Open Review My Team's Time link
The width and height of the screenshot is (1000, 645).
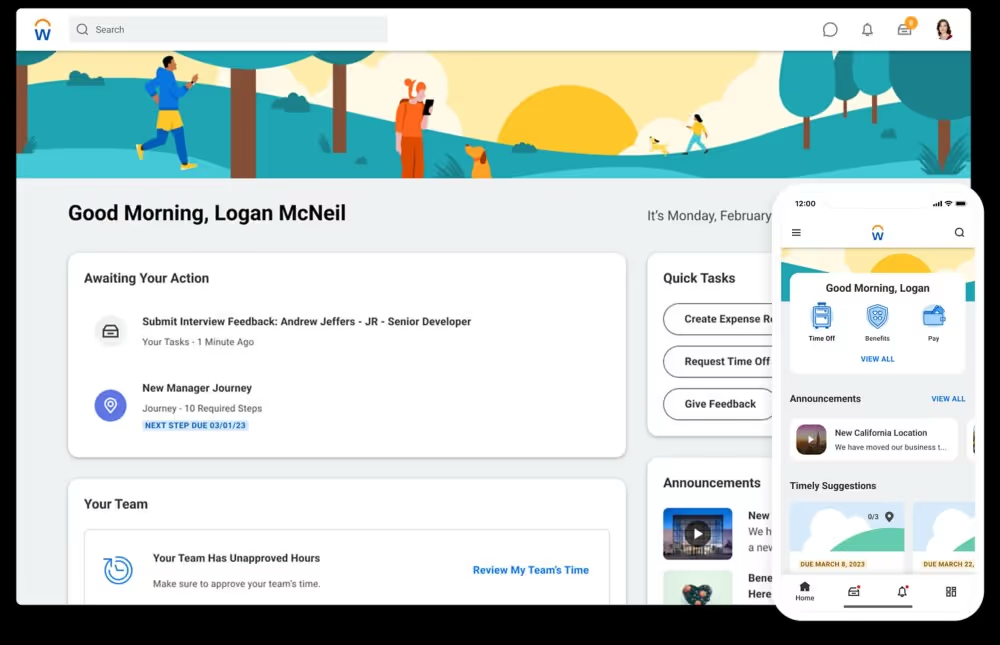(531, 570)
